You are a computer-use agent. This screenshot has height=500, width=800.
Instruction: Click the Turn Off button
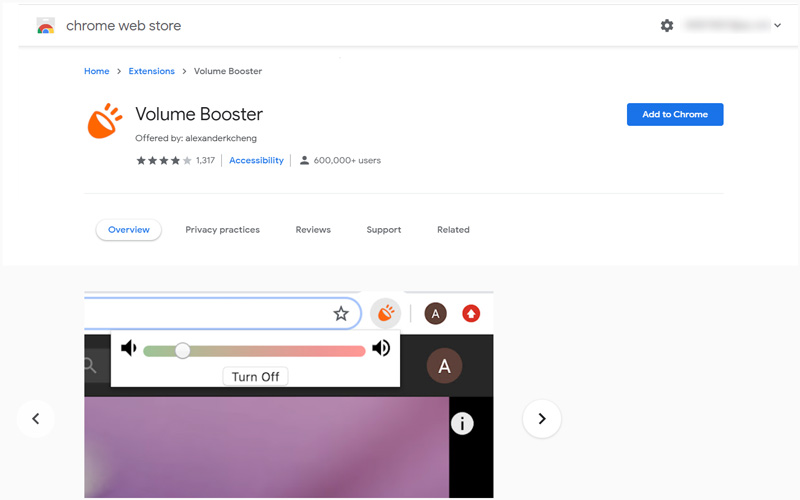[x=255, y=377]
